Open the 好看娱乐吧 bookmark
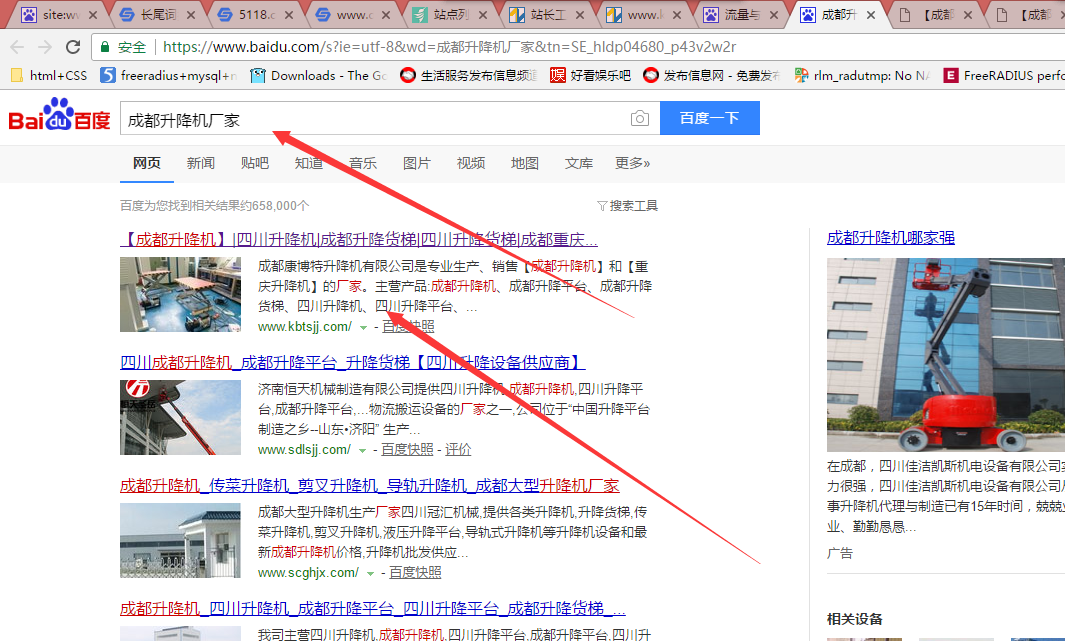Viewport: 1065px width, 641px height. 590,75
